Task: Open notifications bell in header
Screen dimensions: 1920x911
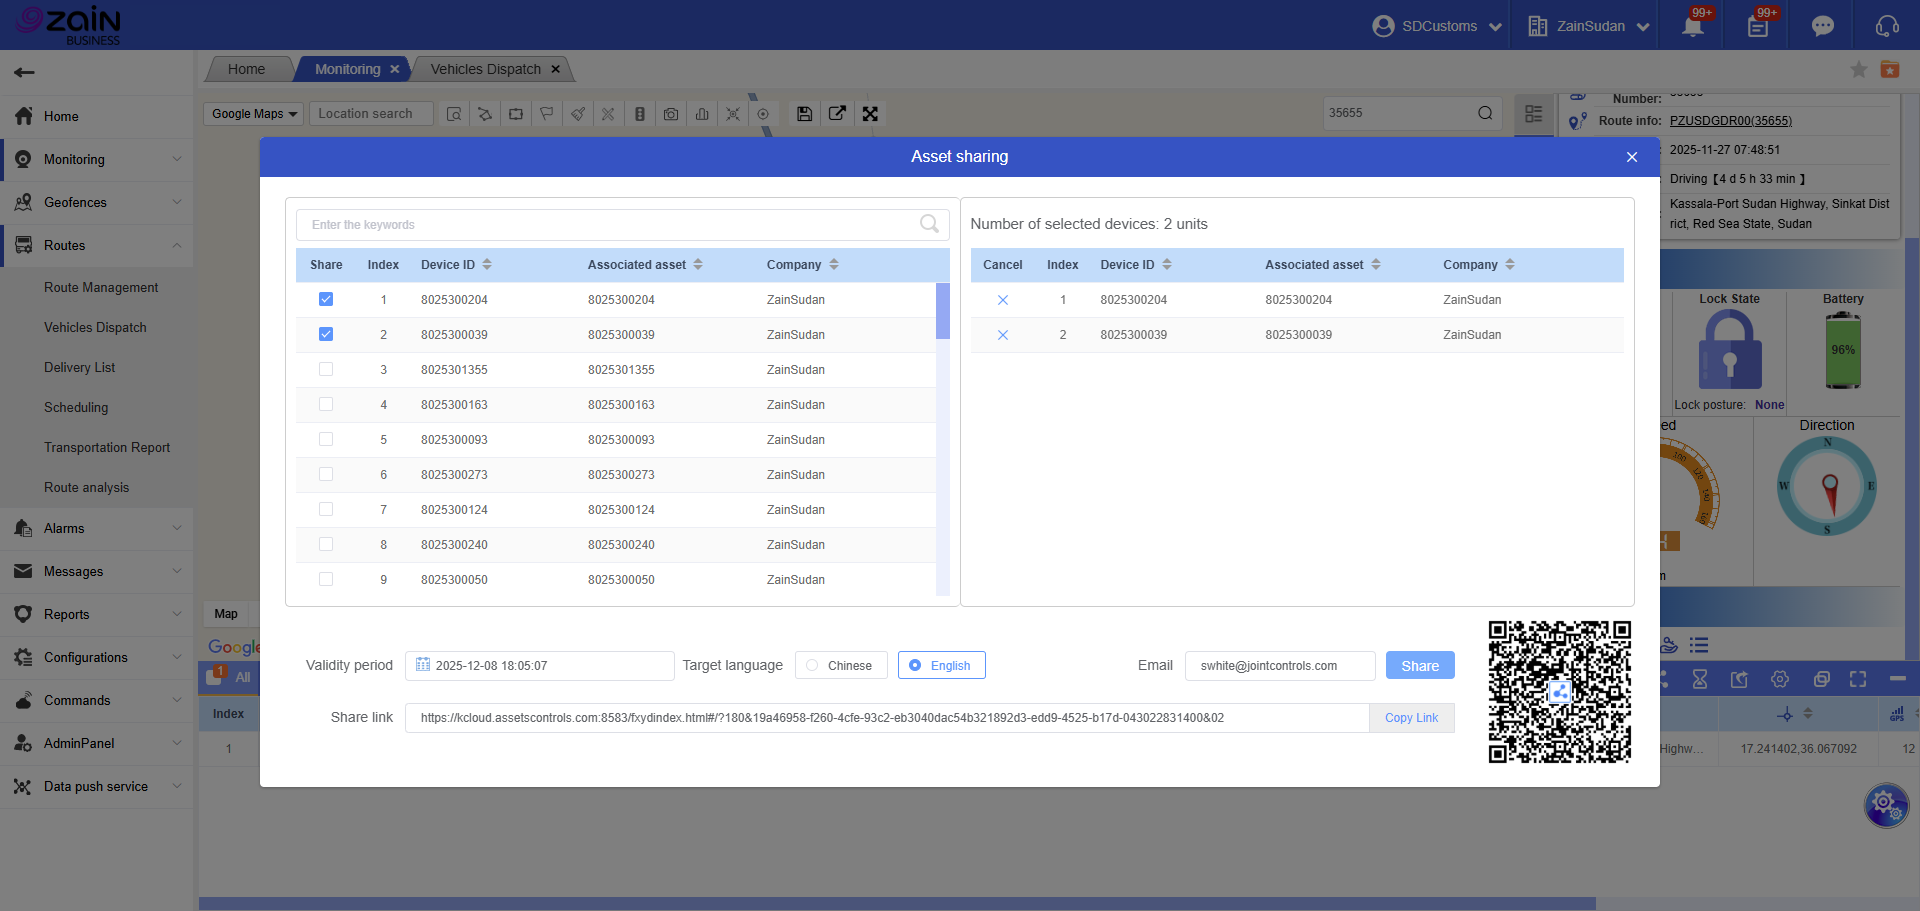Action: click(1692, 26)
